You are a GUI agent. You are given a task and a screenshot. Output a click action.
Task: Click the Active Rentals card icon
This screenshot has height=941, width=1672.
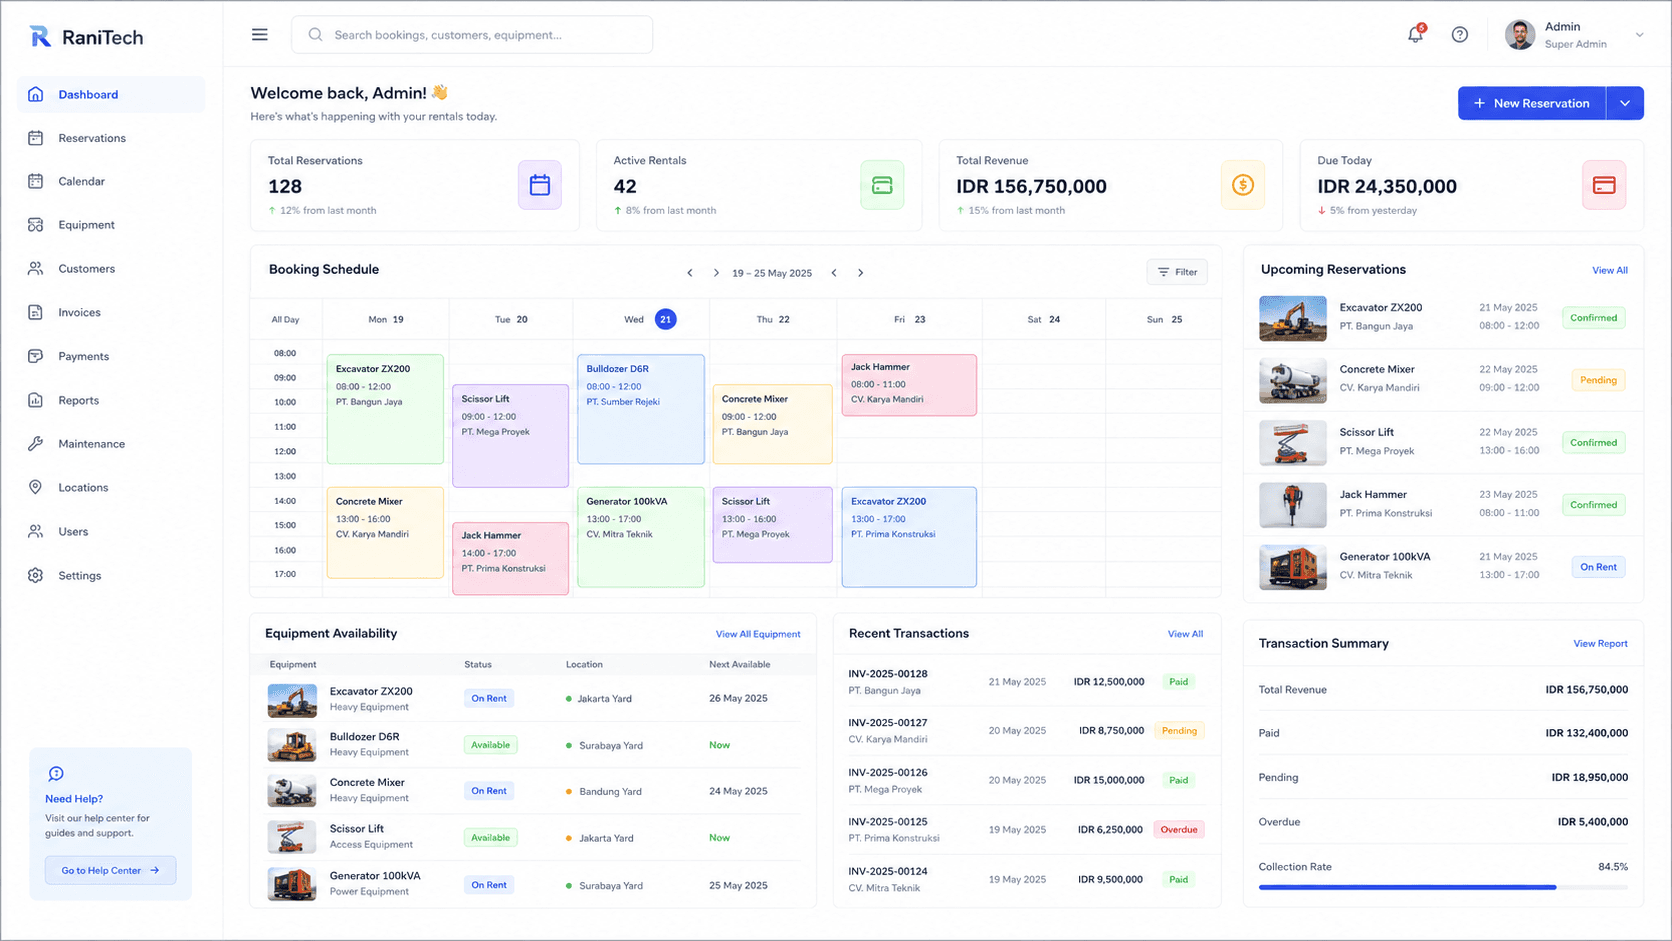(882, 185)
